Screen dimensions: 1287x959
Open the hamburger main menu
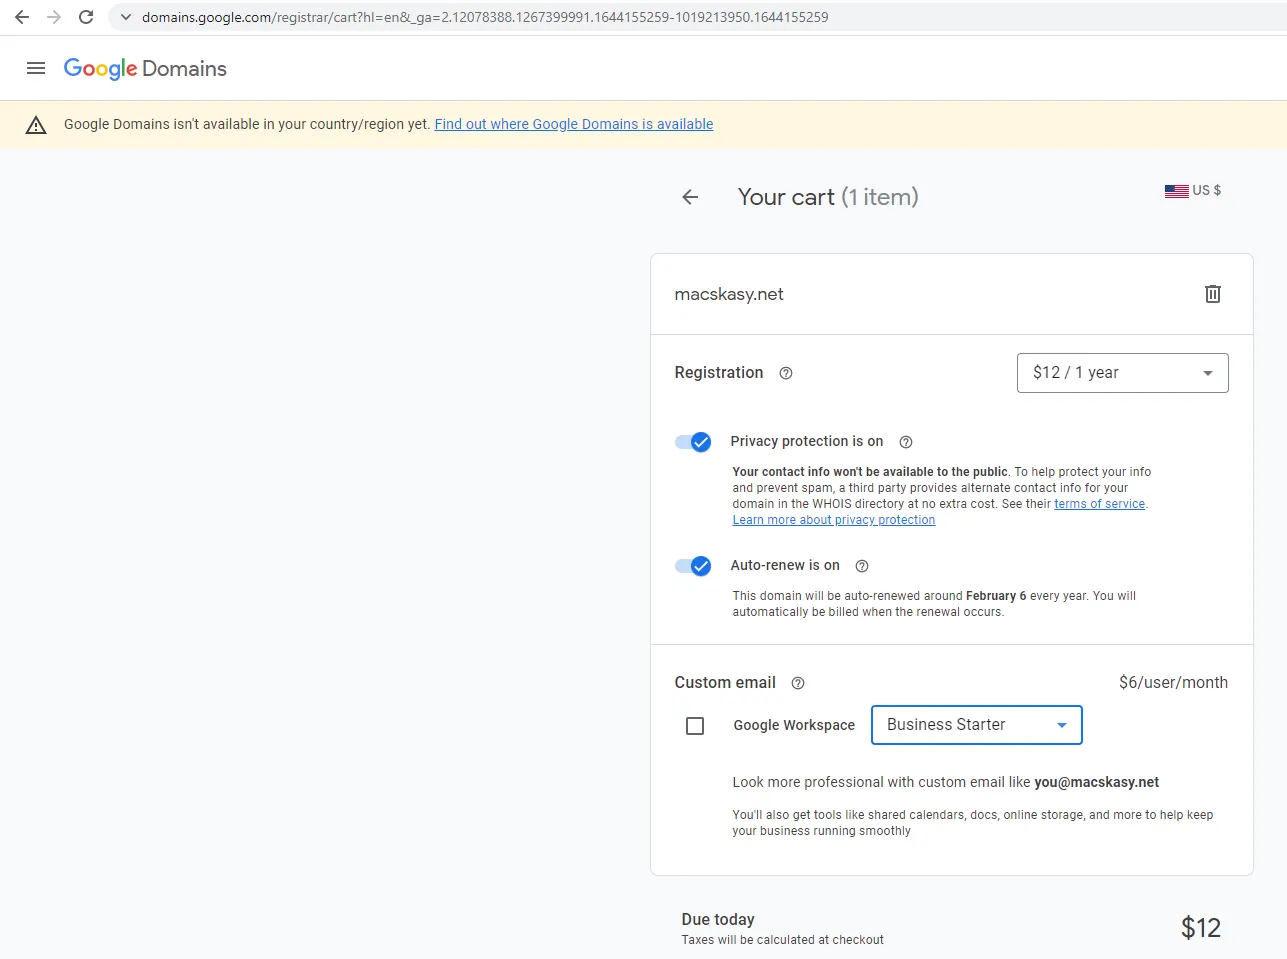click(36, 68)
